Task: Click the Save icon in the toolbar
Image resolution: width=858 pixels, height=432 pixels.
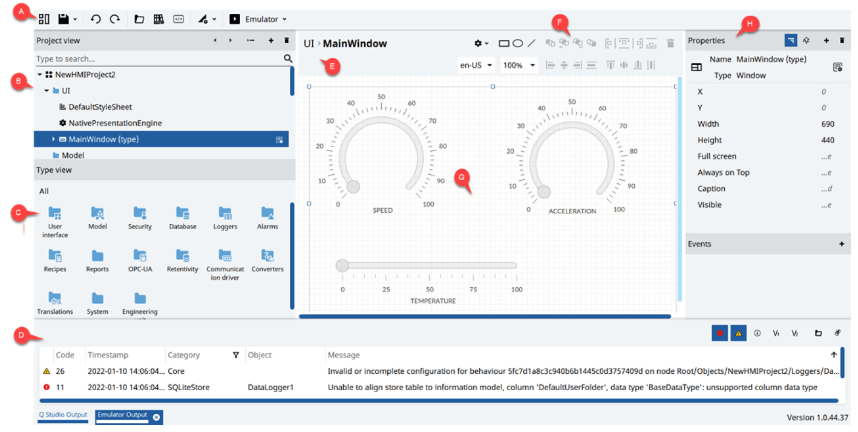Action: [64, 19]
